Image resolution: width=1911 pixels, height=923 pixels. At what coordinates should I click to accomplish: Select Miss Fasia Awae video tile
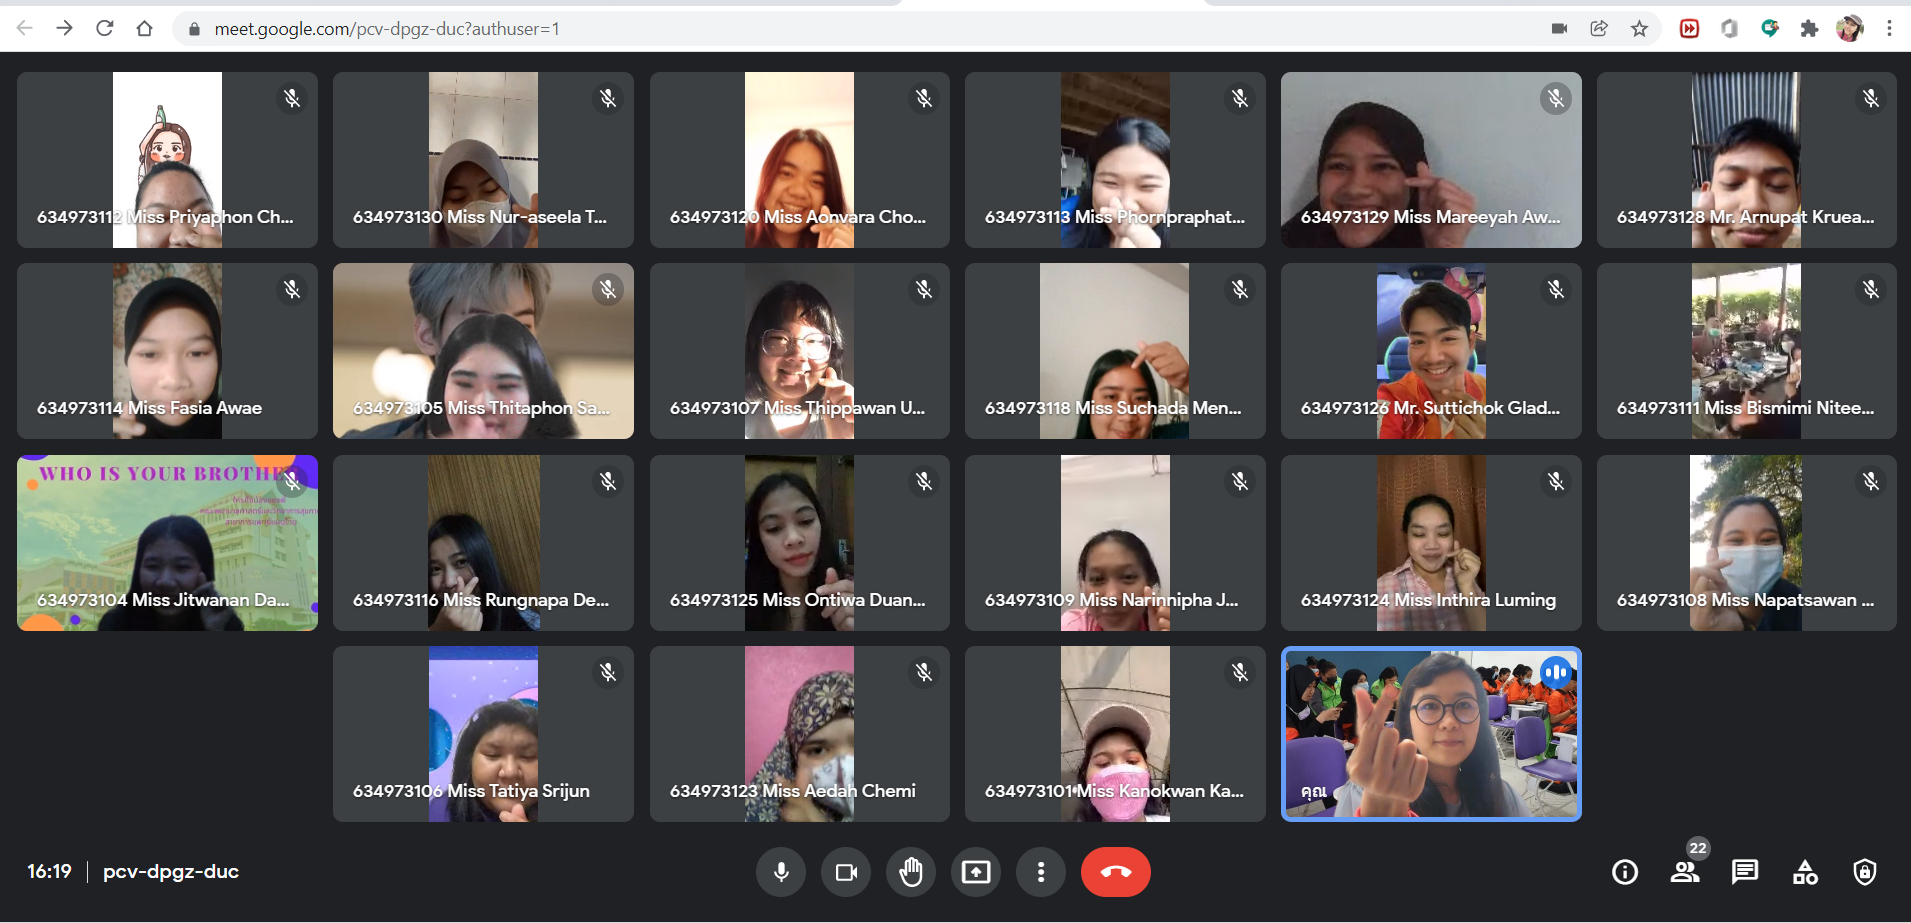pos(167,351)
